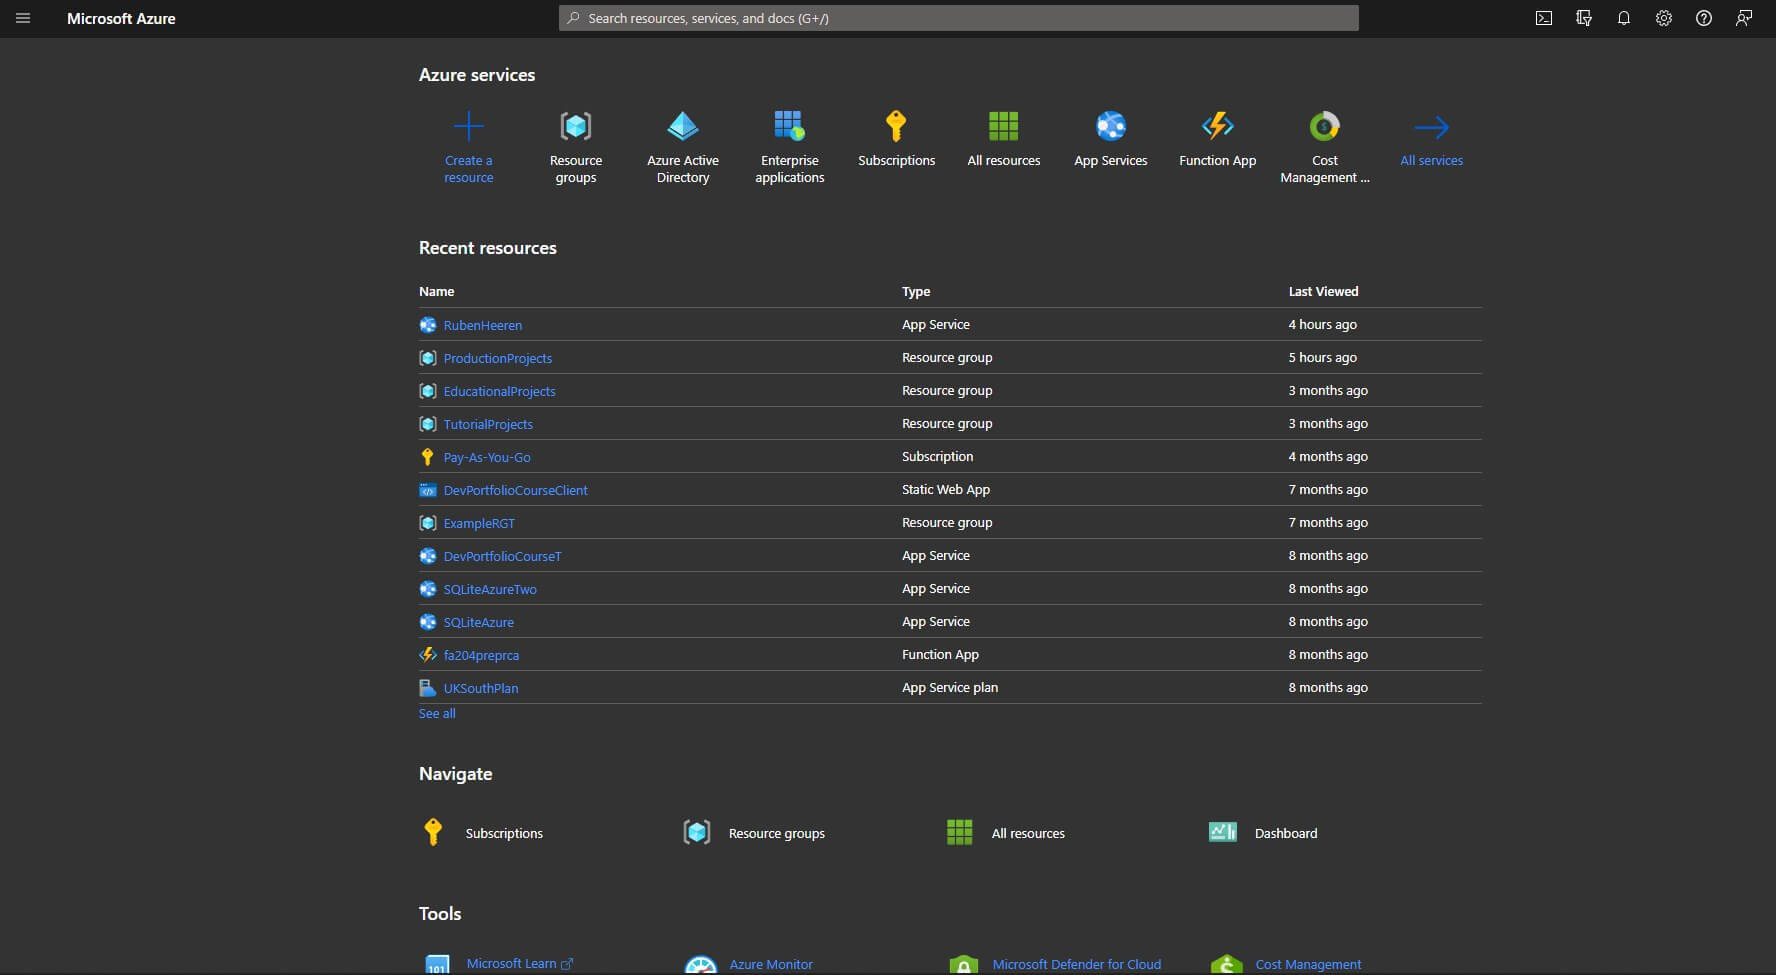This screenshot has height=975, width=1776.
Task: Click the Name column header
Action: tap(436, 291)
